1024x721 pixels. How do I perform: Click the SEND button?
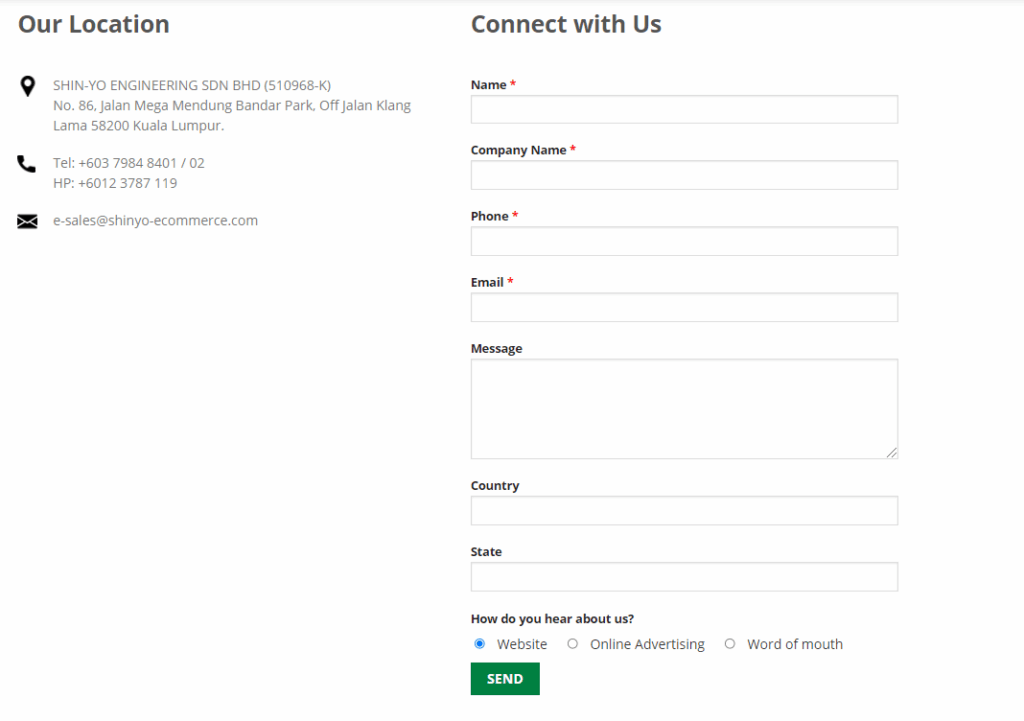coord(504,678)
